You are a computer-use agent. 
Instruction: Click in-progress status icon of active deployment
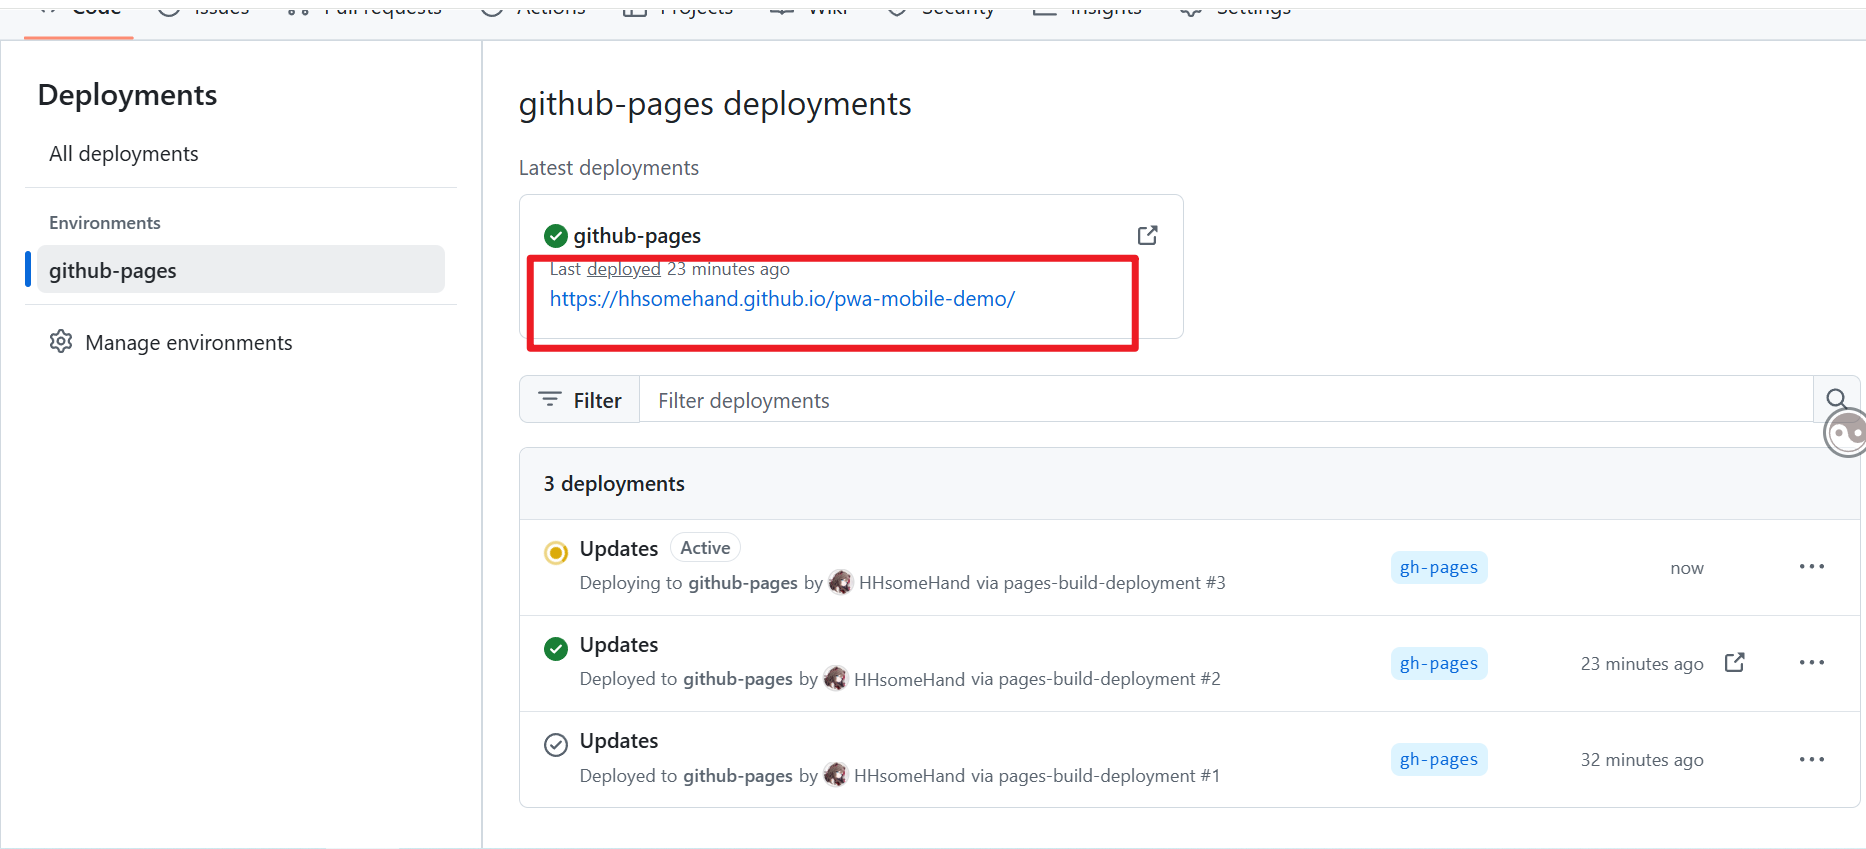click(x=556, y=552)
